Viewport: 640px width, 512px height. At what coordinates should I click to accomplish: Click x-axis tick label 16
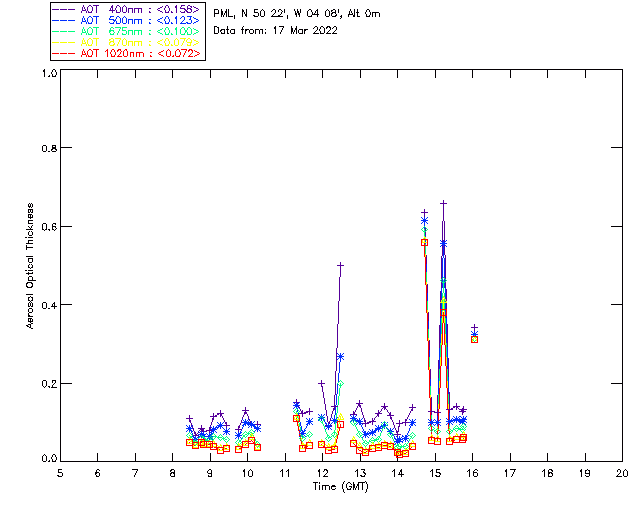(473, 473)
